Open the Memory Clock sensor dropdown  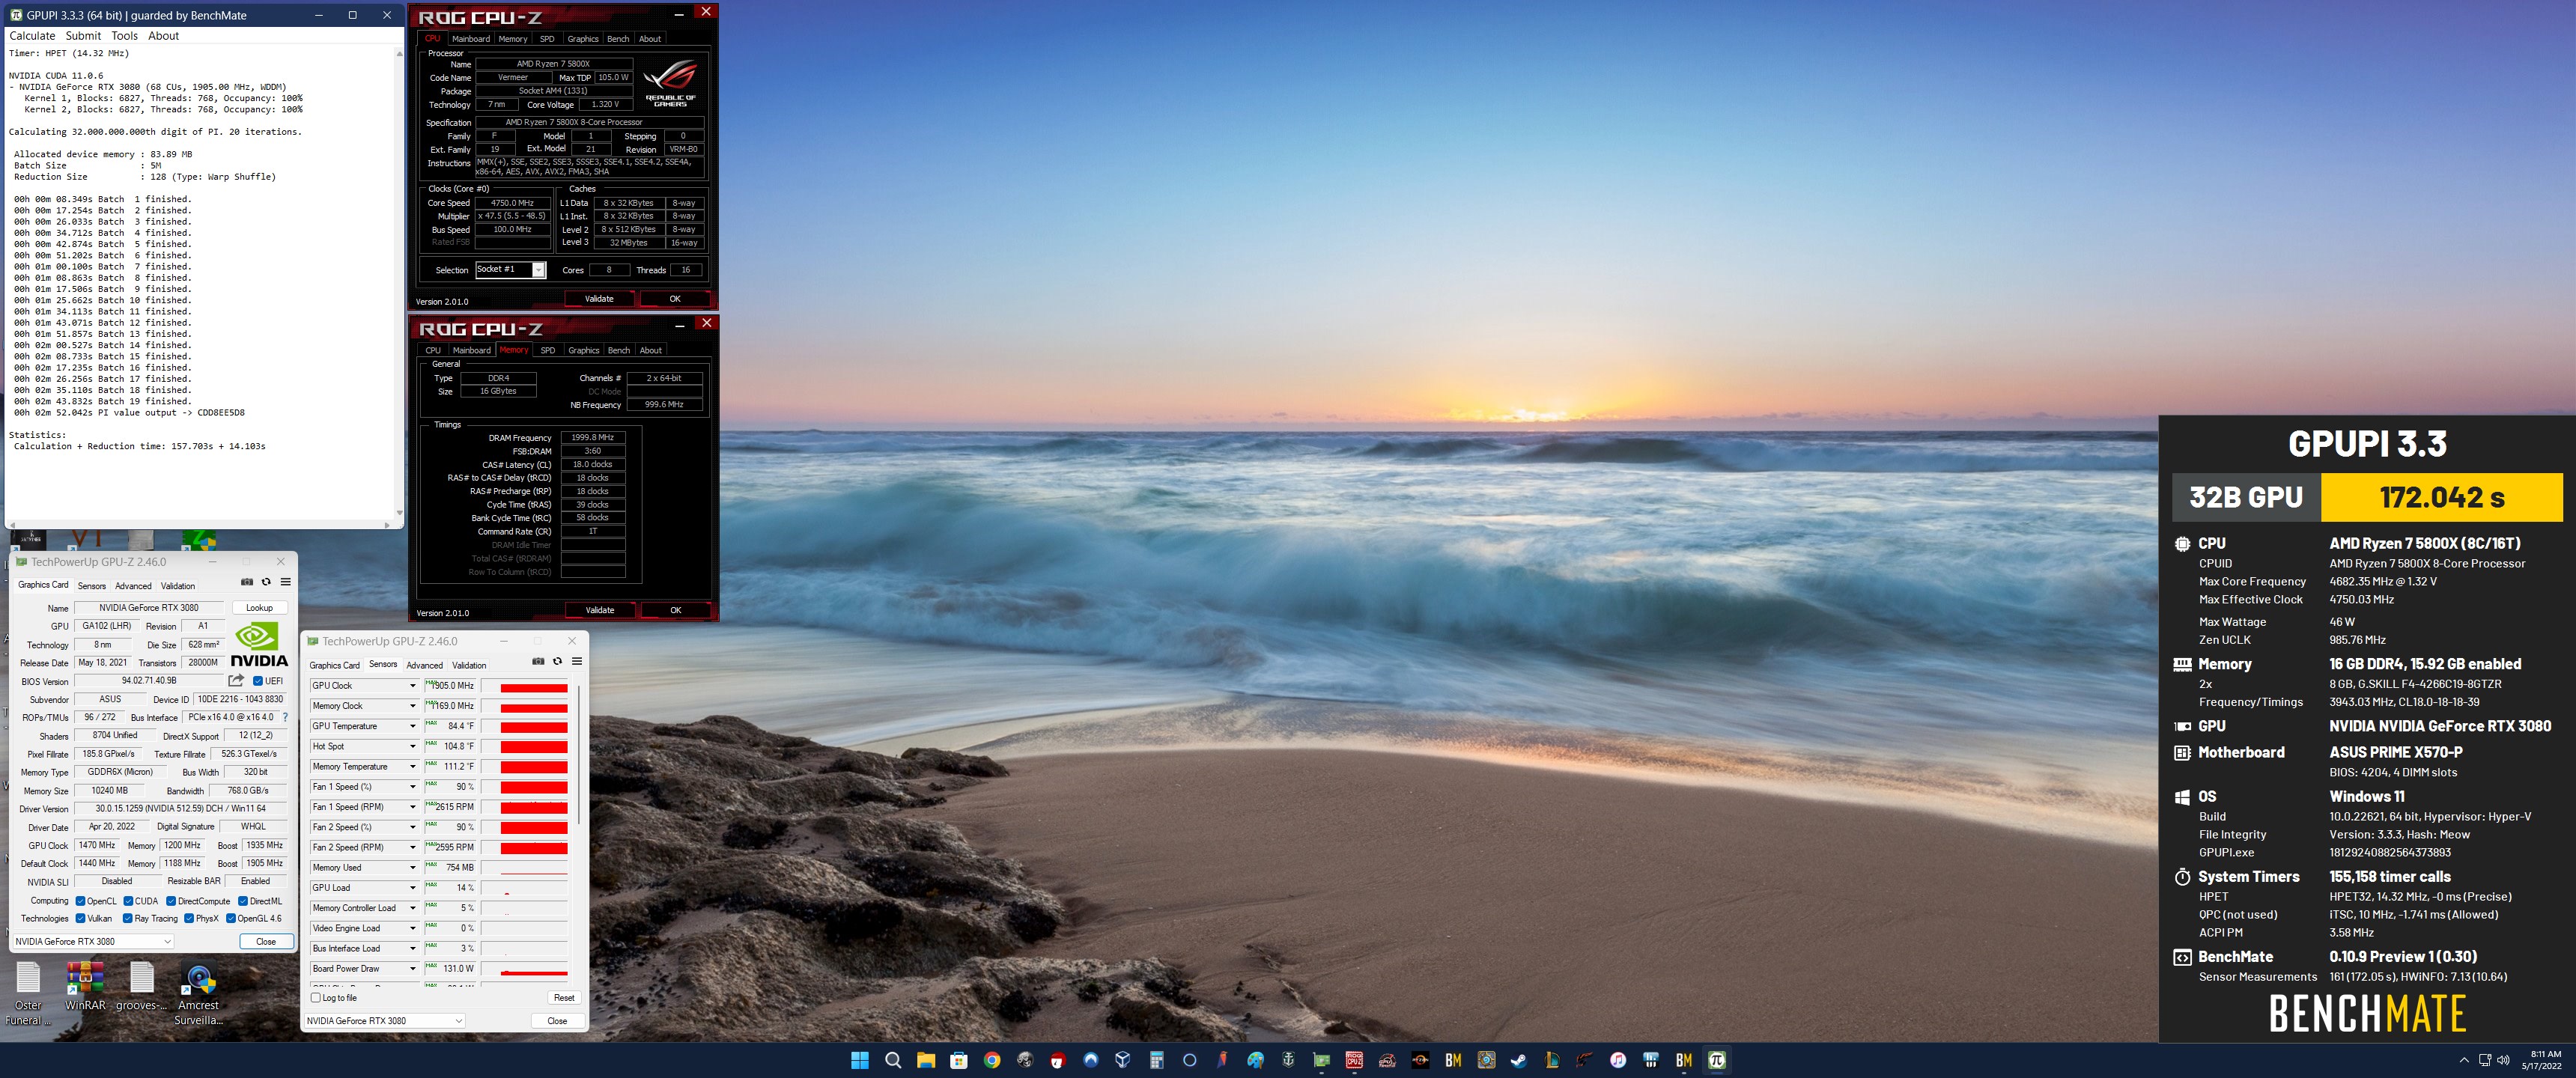pyautogui.click(x=412, y=706)
